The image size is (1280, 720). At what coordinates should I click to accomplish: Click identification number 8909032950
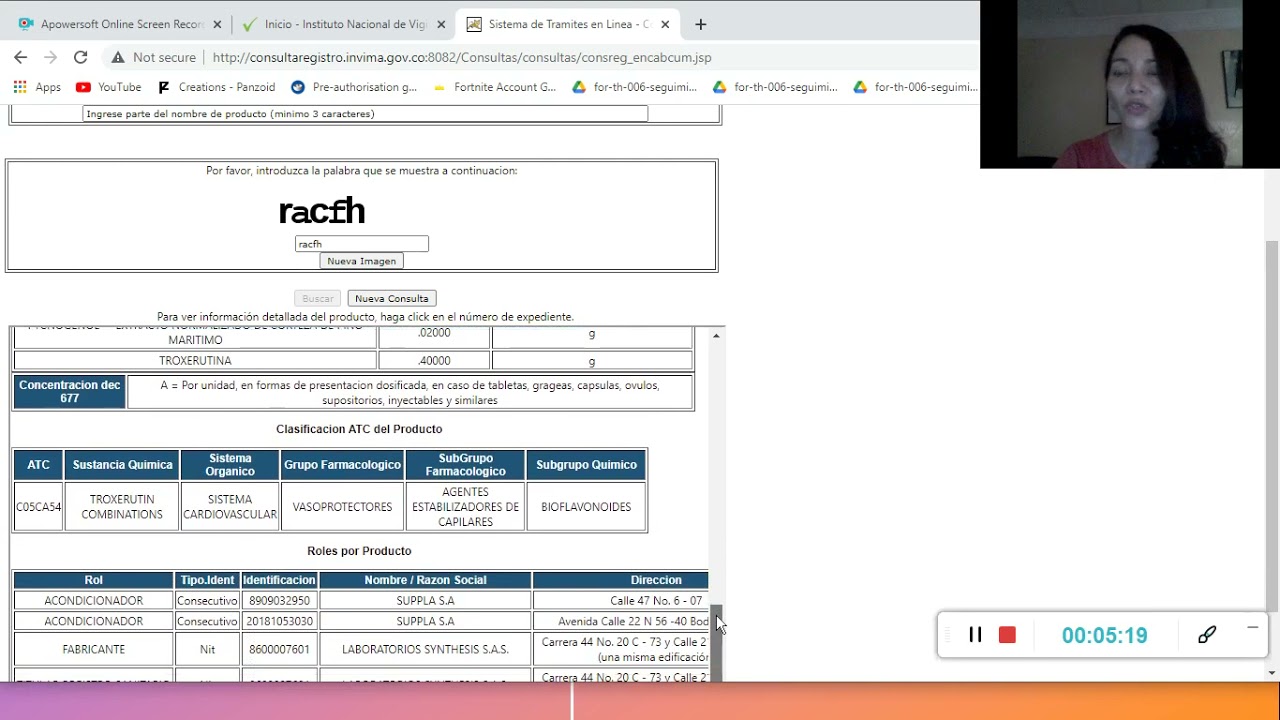click(279, 601)
